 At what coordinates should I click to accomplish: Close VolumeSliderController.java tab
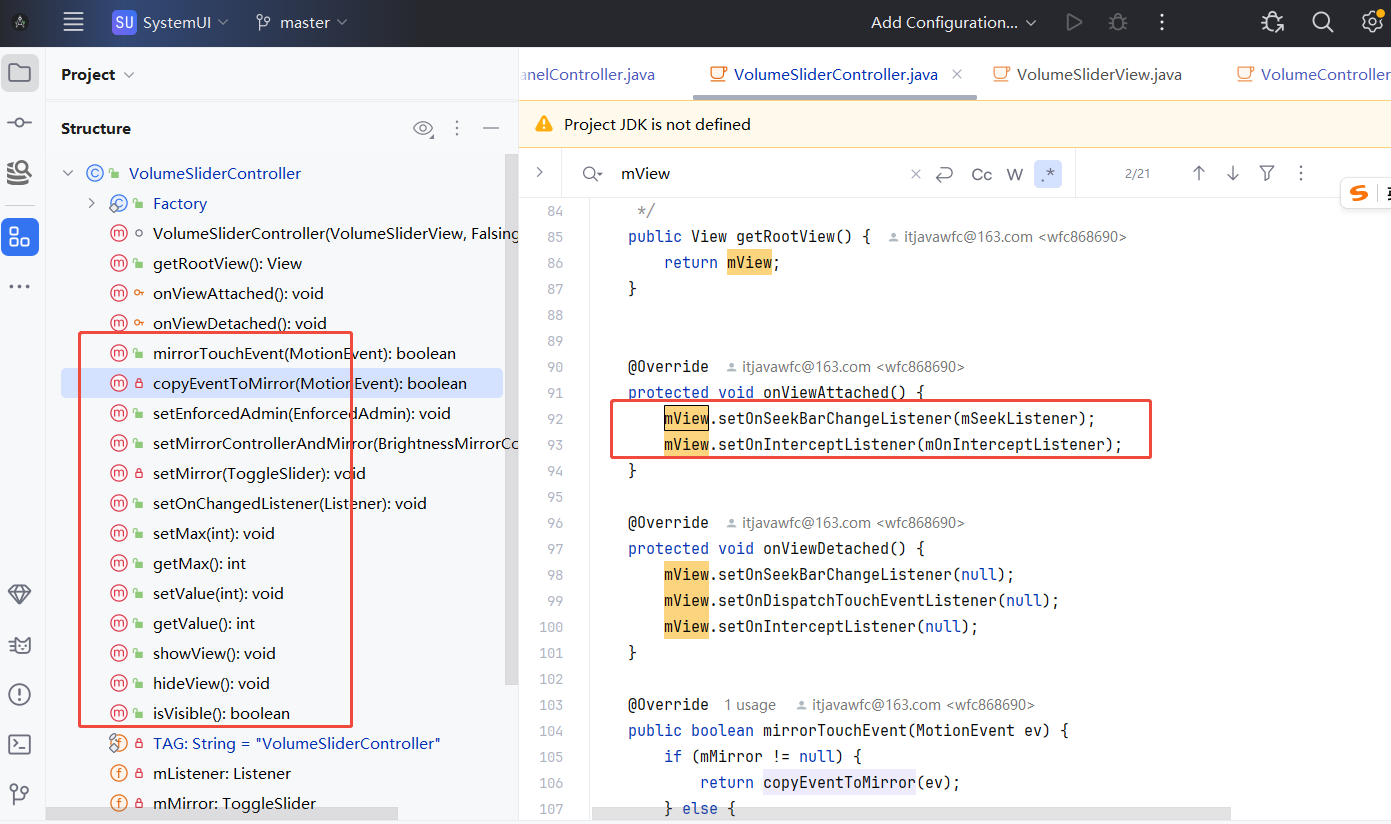click(958, 75)
